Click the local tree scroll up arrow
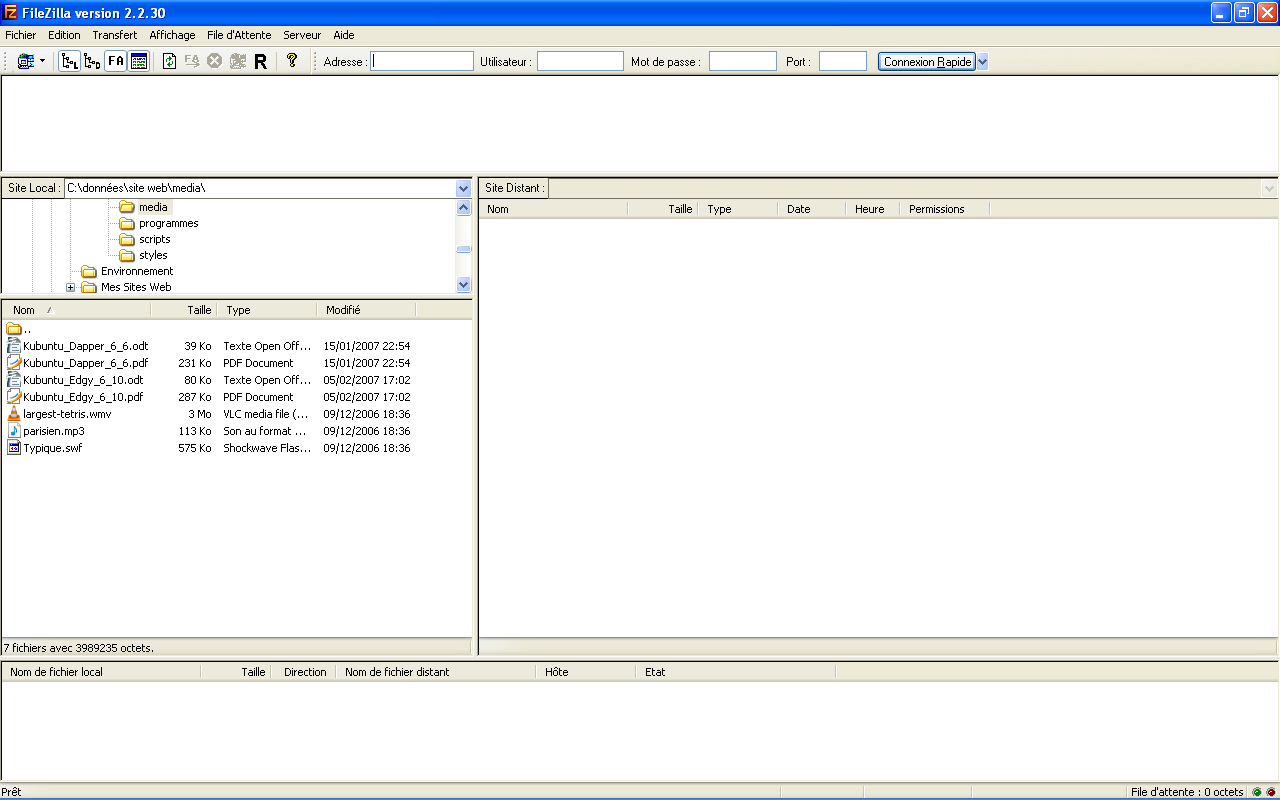Viewport: 1280px width, 800px height. 463,208
